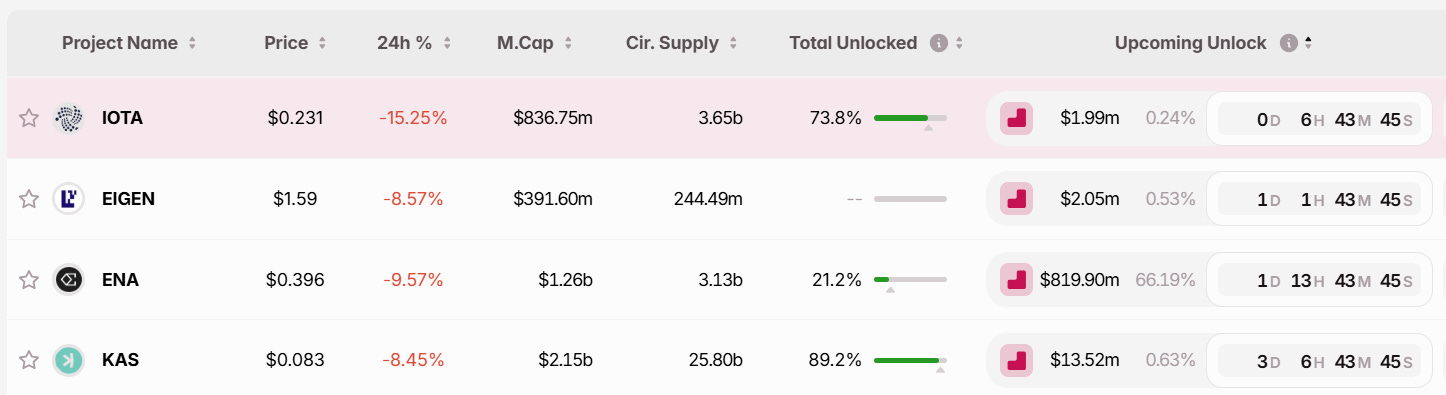
Task: Add EIGEN to favorites with star
Action: click(29, 199)
